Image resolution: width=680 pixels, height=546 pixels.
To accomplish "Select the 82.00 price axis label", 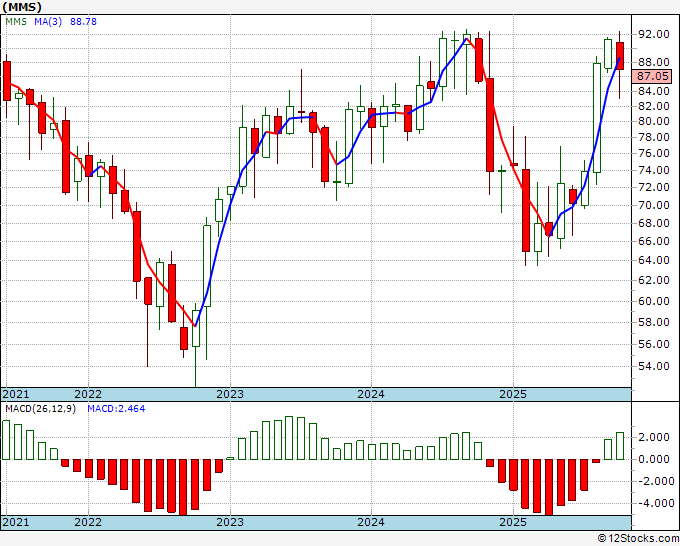I will pyautogui.click(x=653, y=106).
